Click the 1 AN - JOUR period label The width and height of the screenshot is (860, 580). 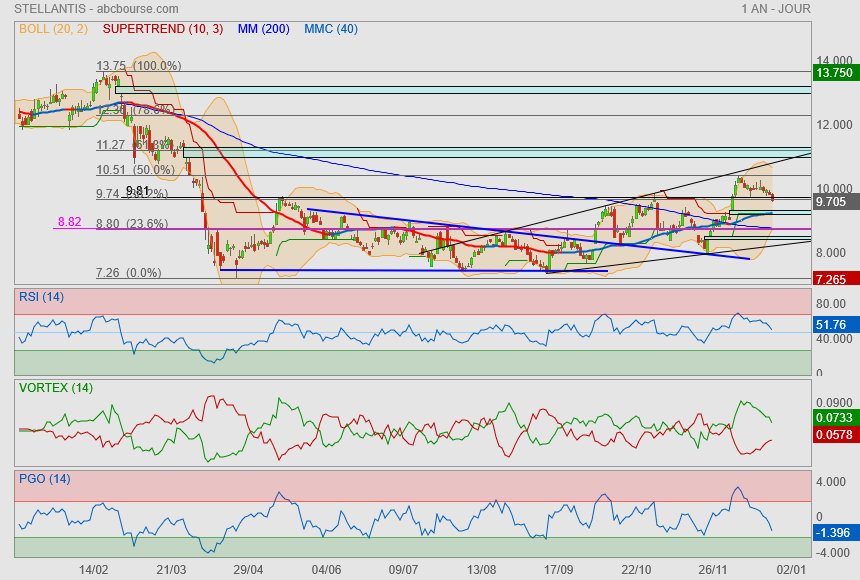click(x=776, y=9)
